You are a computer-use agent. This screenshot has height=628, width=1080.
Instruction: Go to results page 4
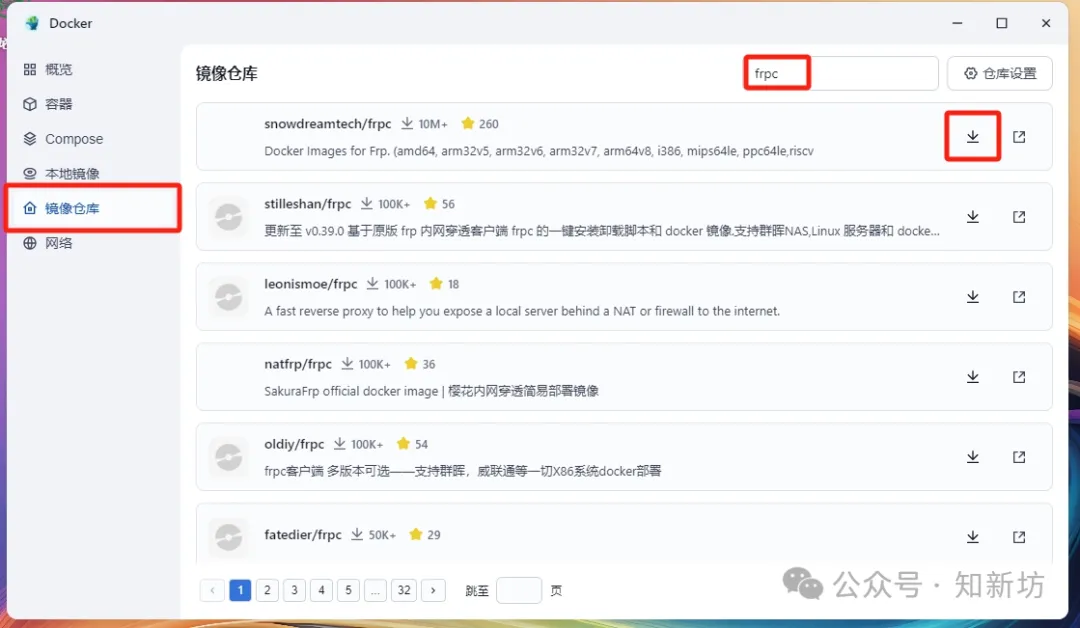coord(321,590)
